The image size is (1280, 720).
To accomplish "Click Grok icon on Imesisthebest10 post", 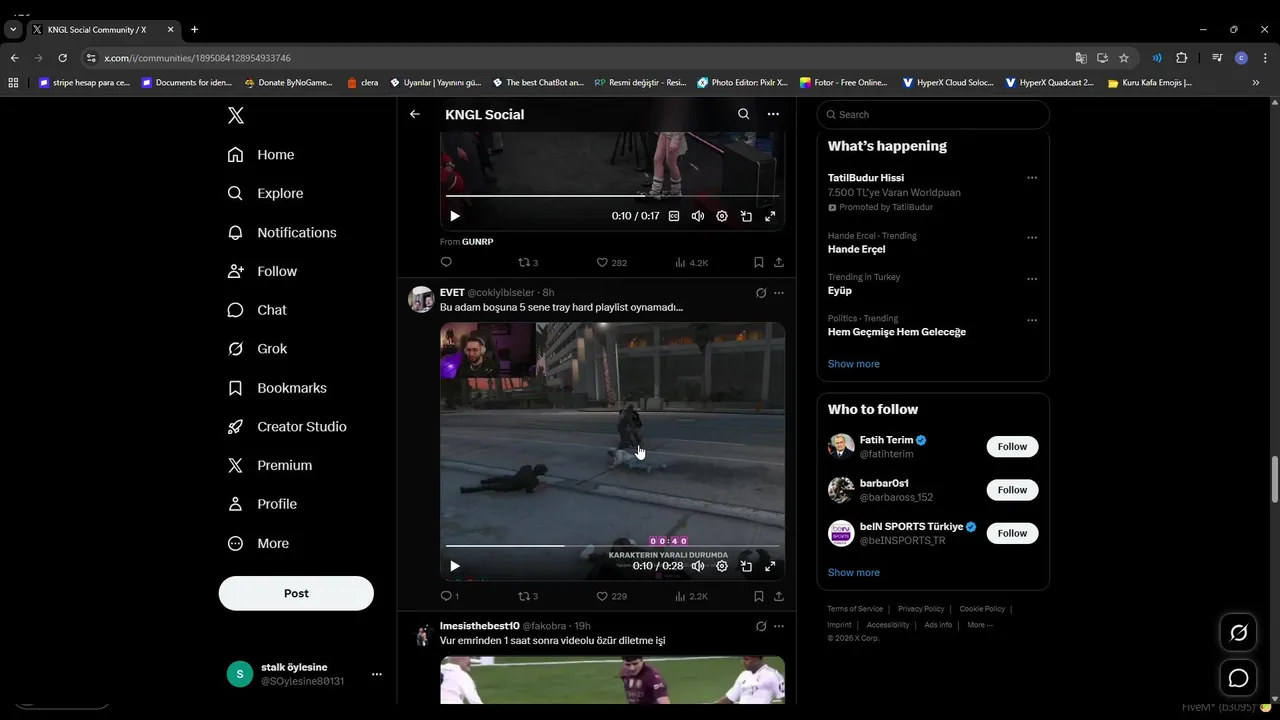I will [x=761, y=626].
